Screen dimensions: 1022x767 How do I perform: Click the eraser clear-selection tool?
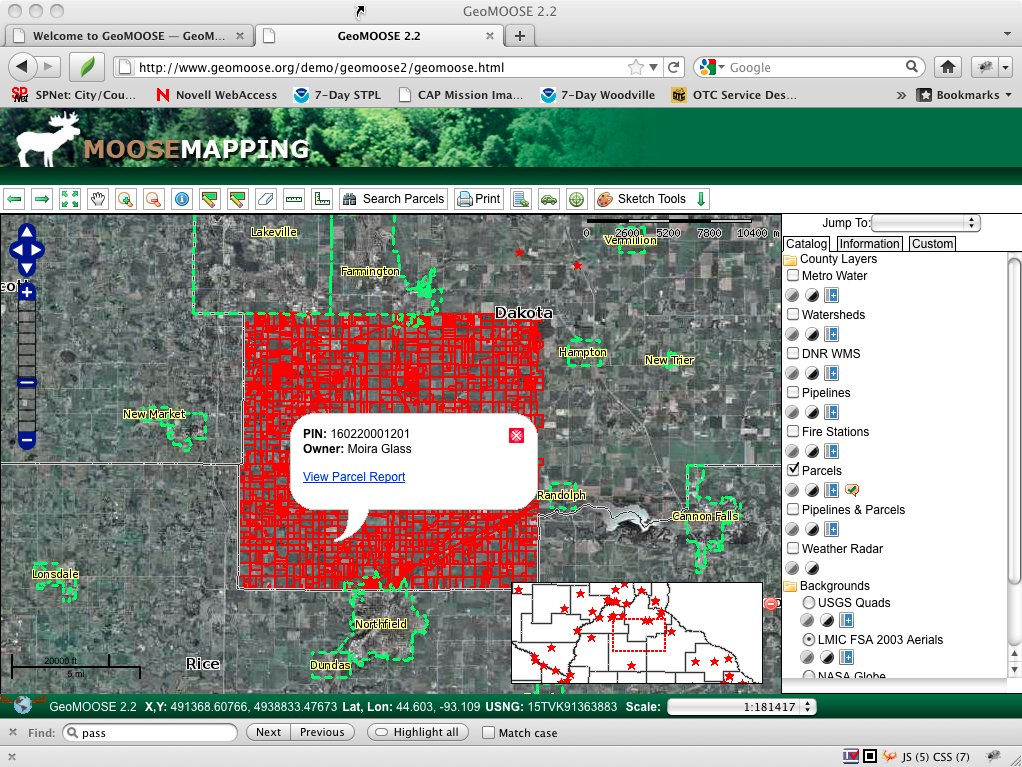265,199
